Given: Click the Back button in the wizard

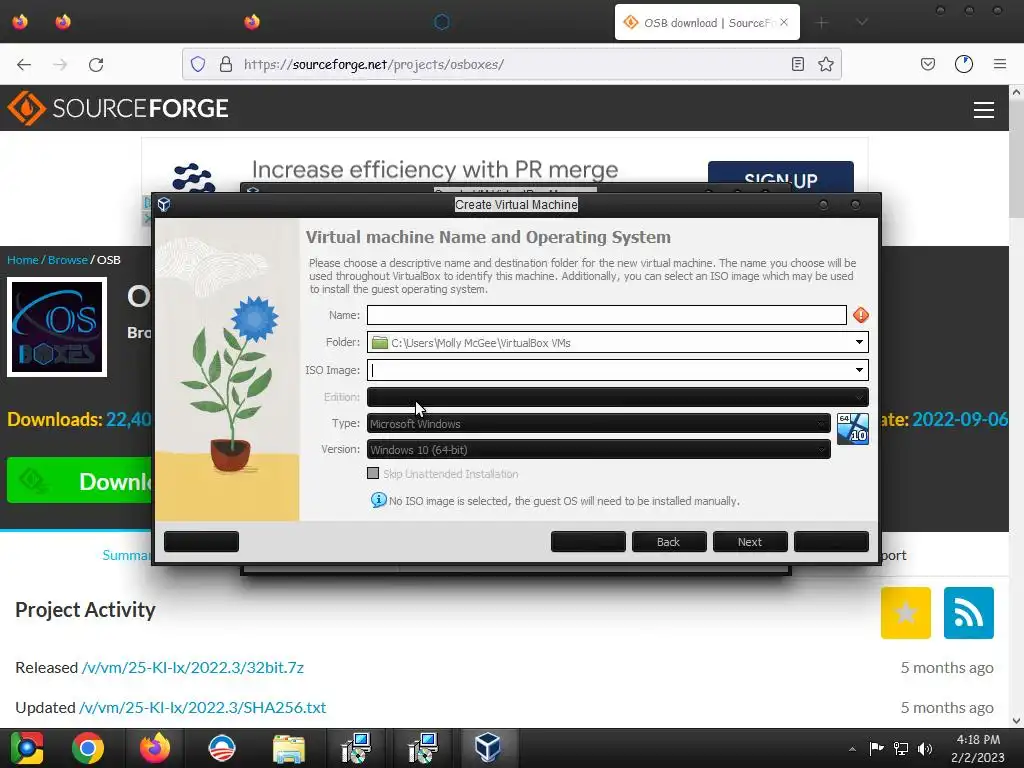Looking at the screenshot, I should 669,542.
